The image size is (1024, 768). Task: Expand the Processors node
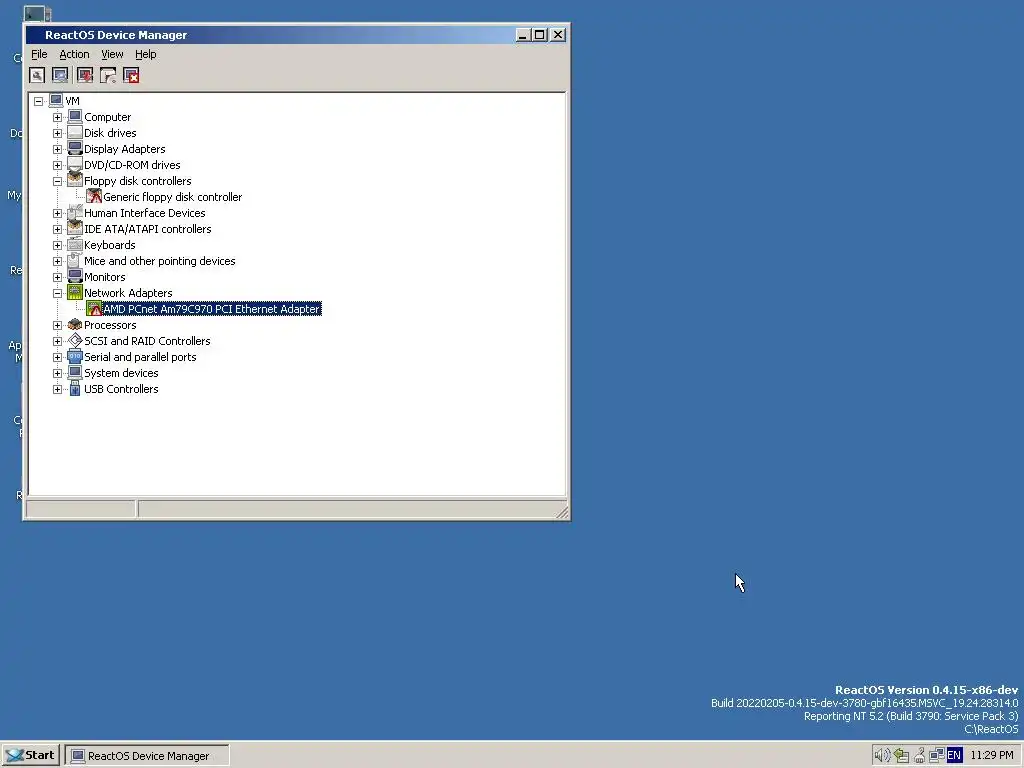57,325
